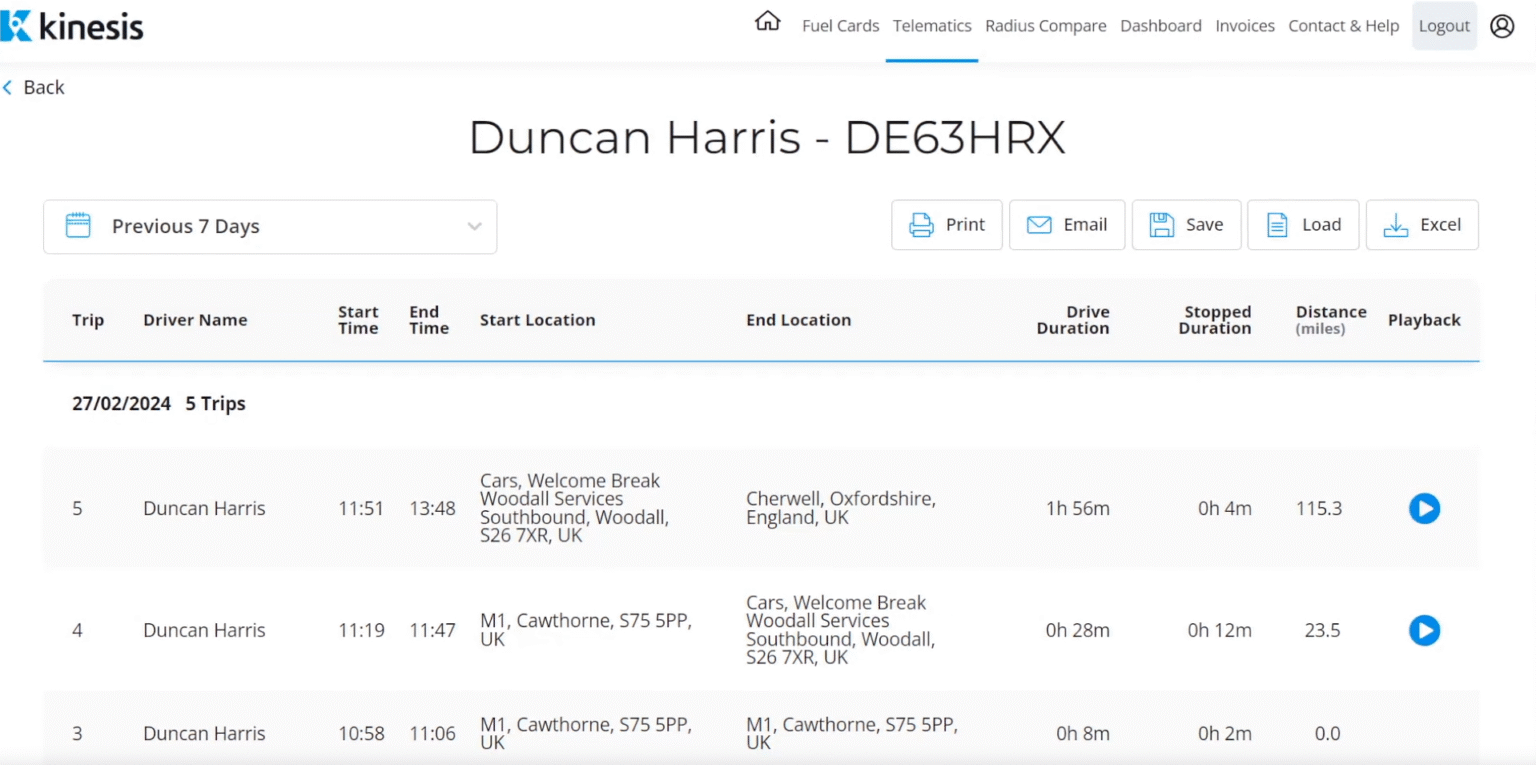Play route playback for Trip 4

[x=1424, y=630]
